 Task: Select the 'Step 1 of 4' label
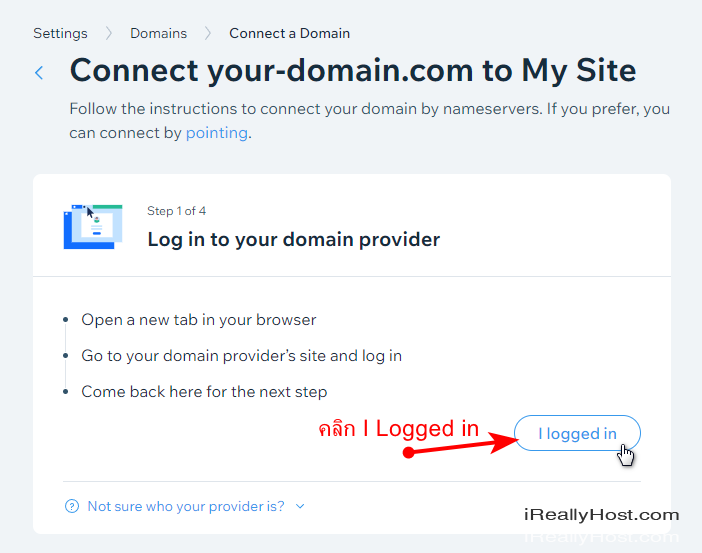176,211
